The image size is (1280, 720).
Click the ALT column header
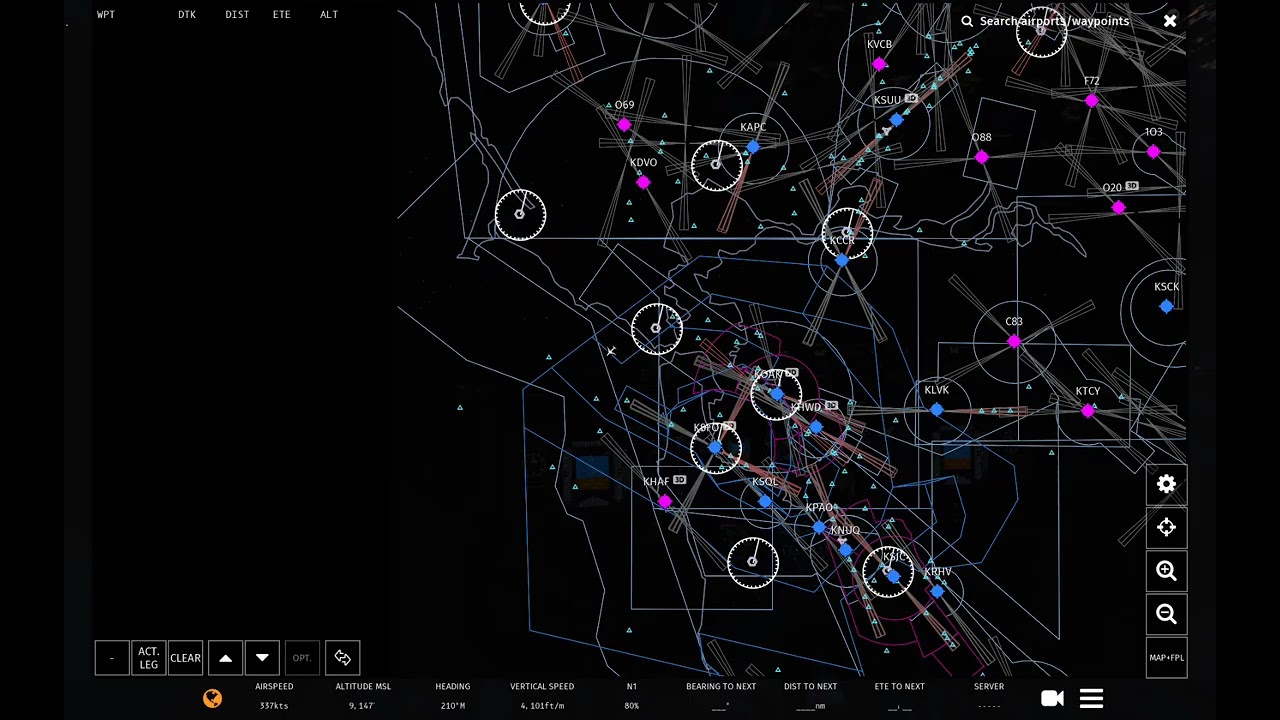329,15
